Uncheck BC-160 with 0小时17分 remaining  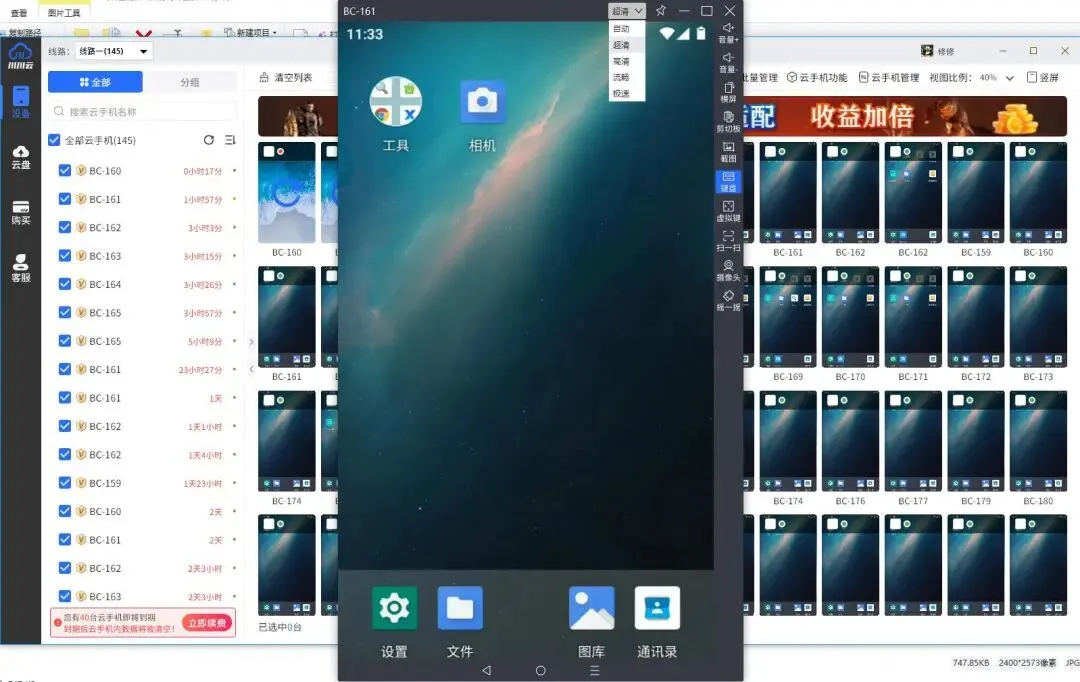(65, 170)
